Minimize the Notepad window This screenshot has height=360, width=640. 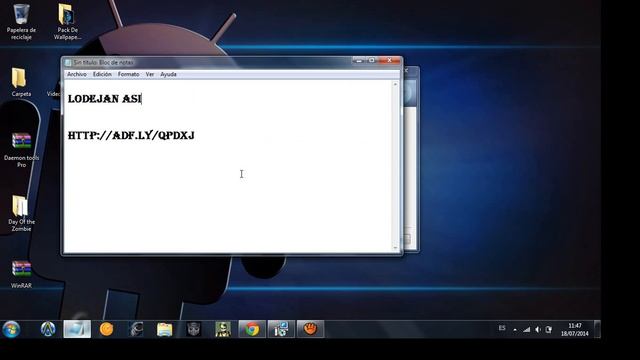pyautogui.click(x=359, y=60)
